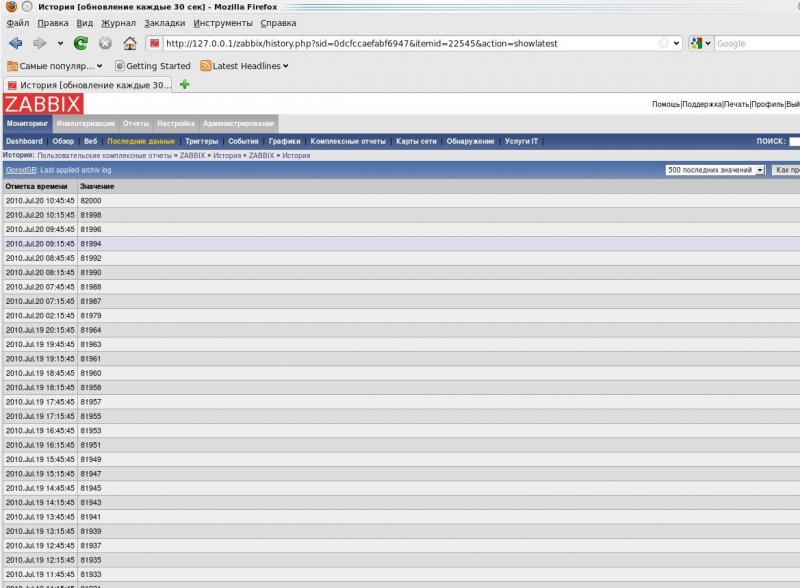
Task: Click the address bar URL field
Action: 408,43
